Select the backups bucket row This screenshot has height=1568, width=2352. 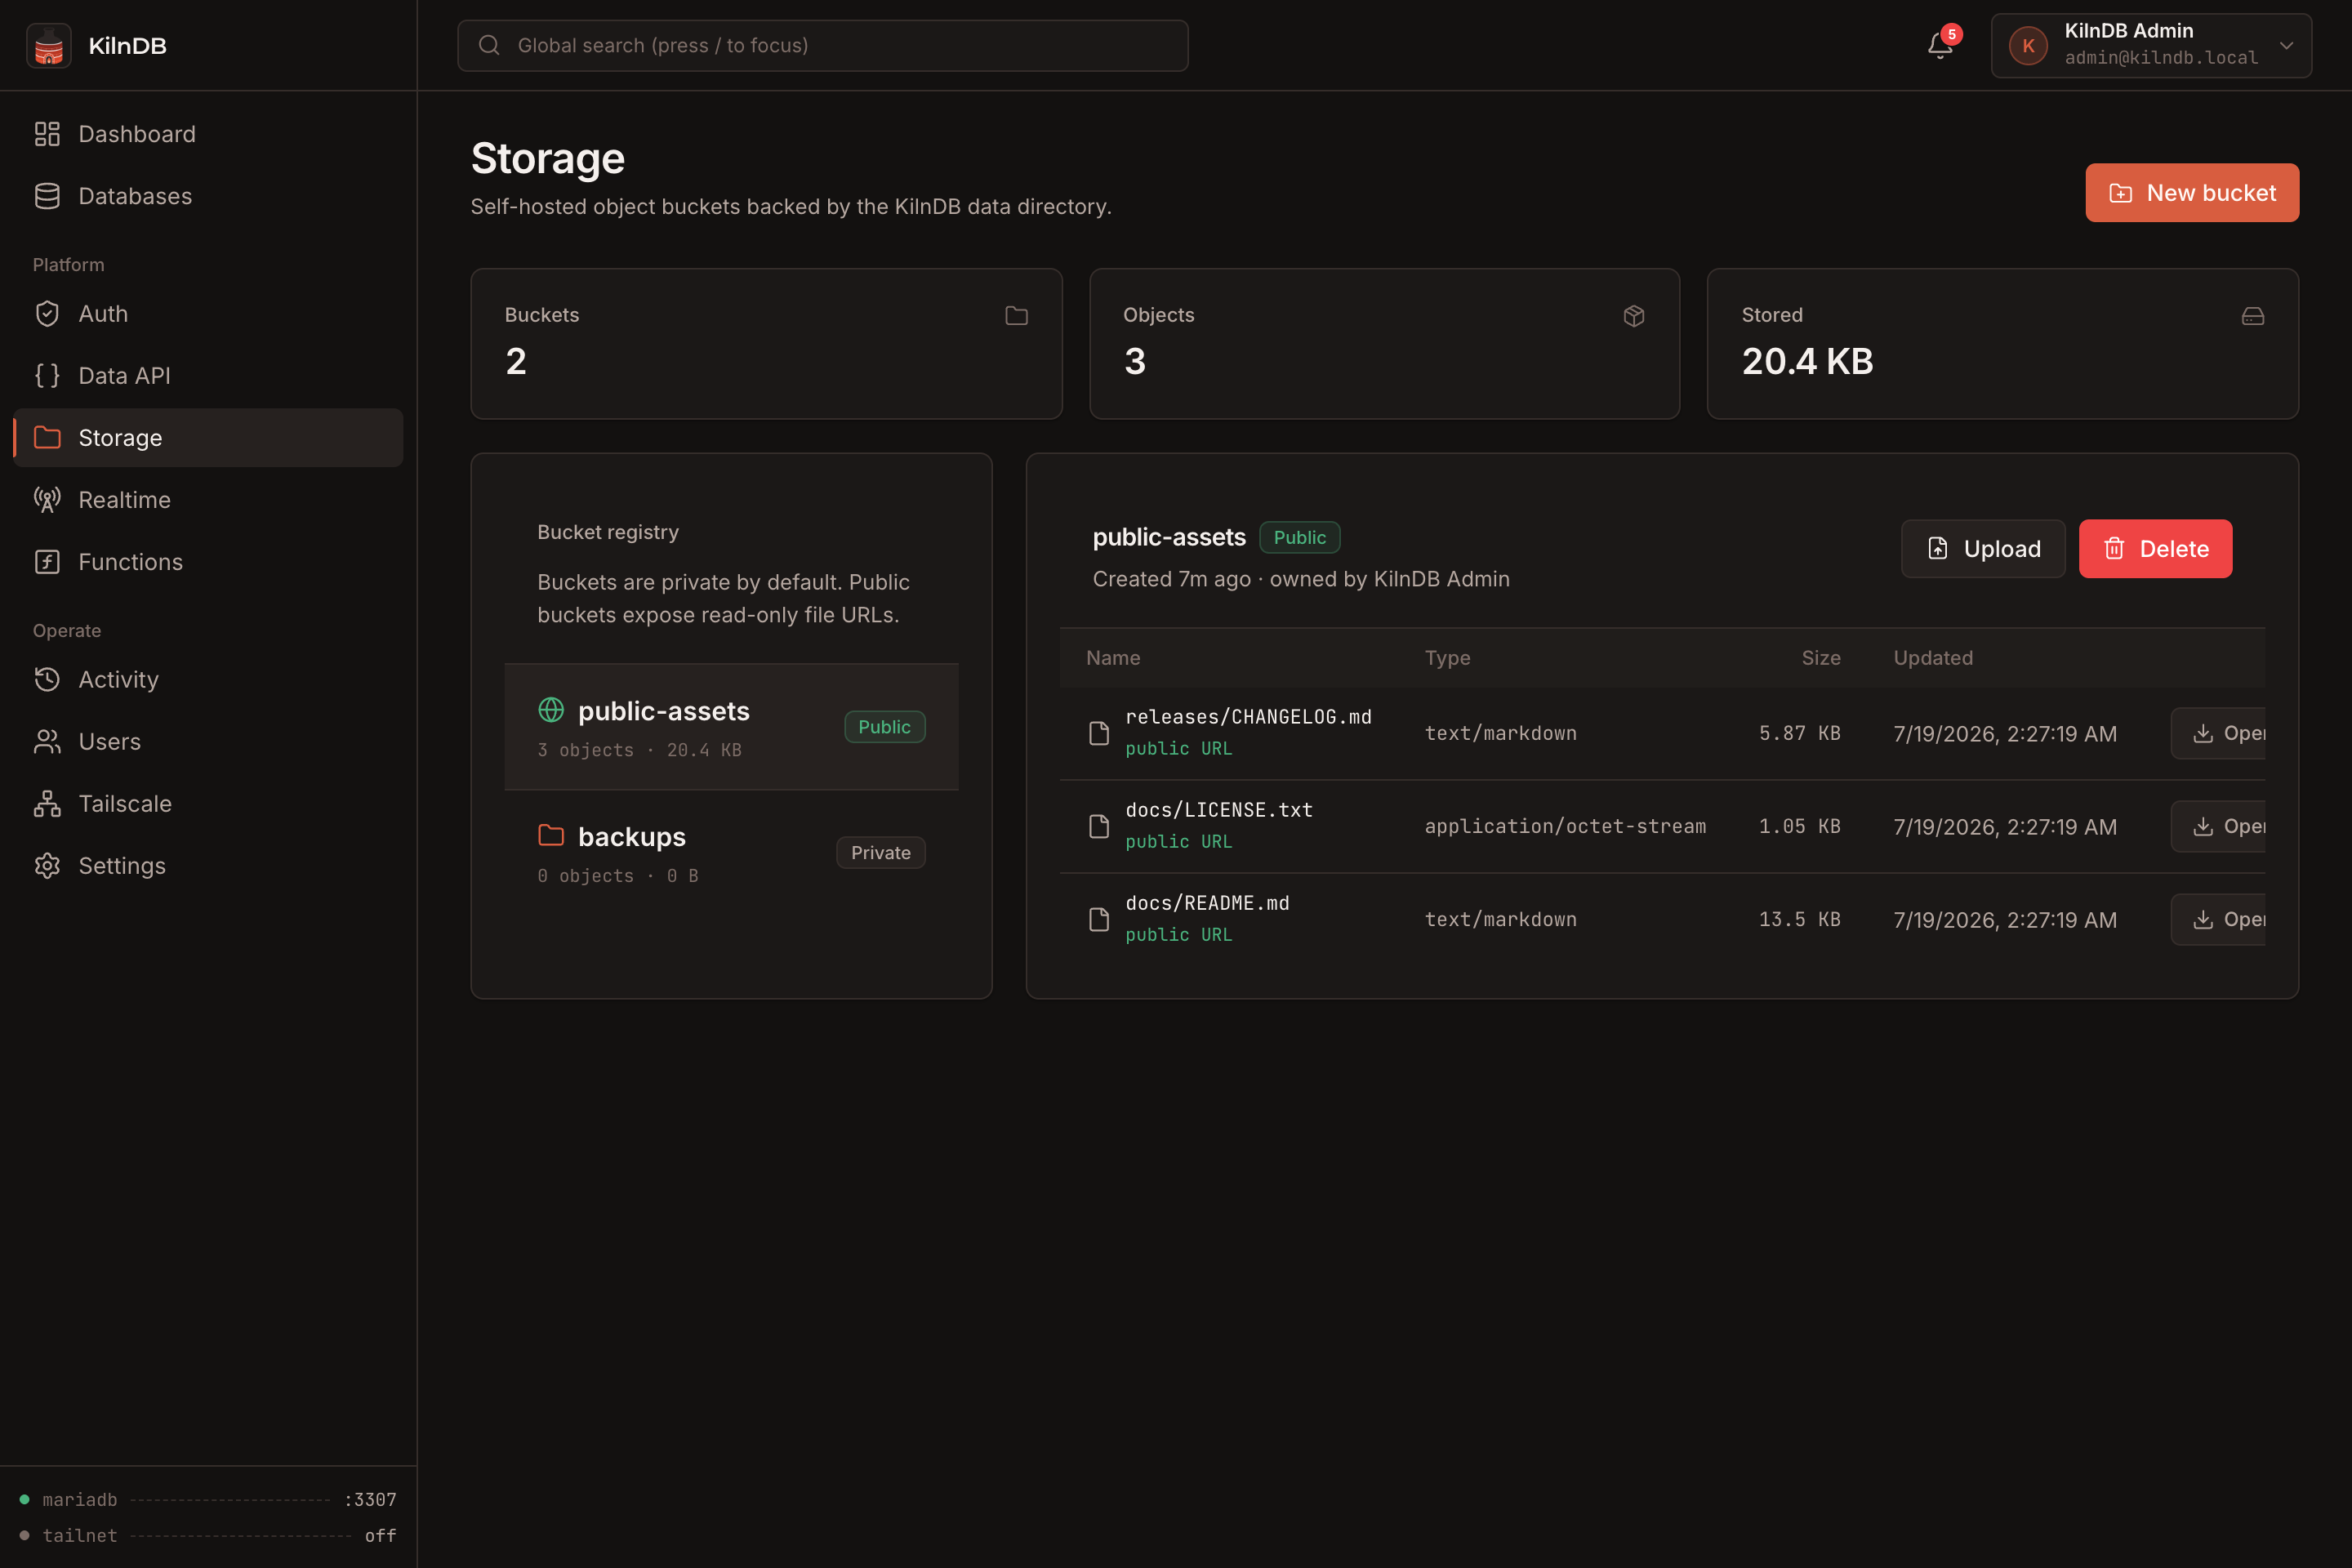pos(731,853)
